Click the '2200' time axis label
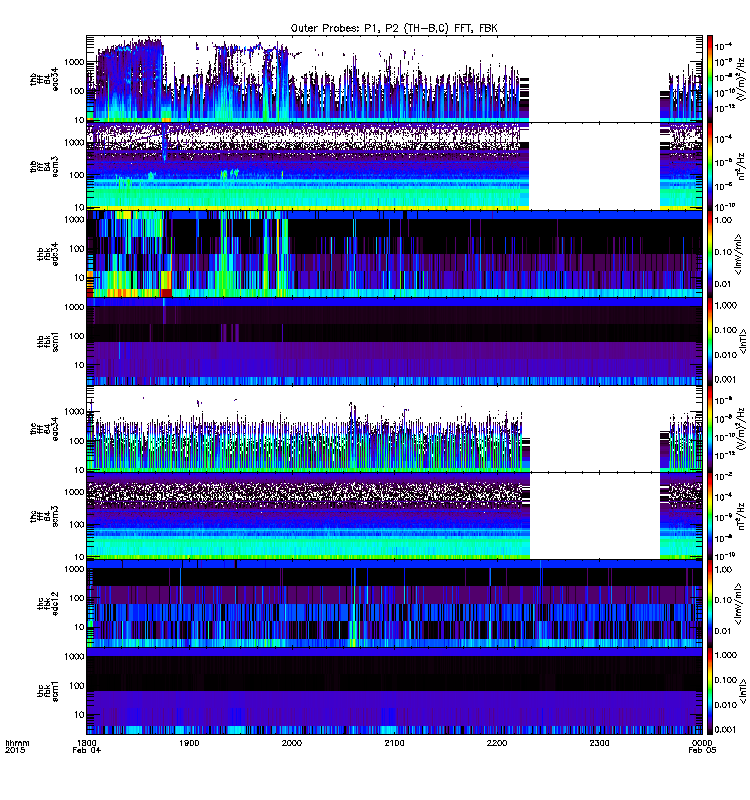 [496, 743]
